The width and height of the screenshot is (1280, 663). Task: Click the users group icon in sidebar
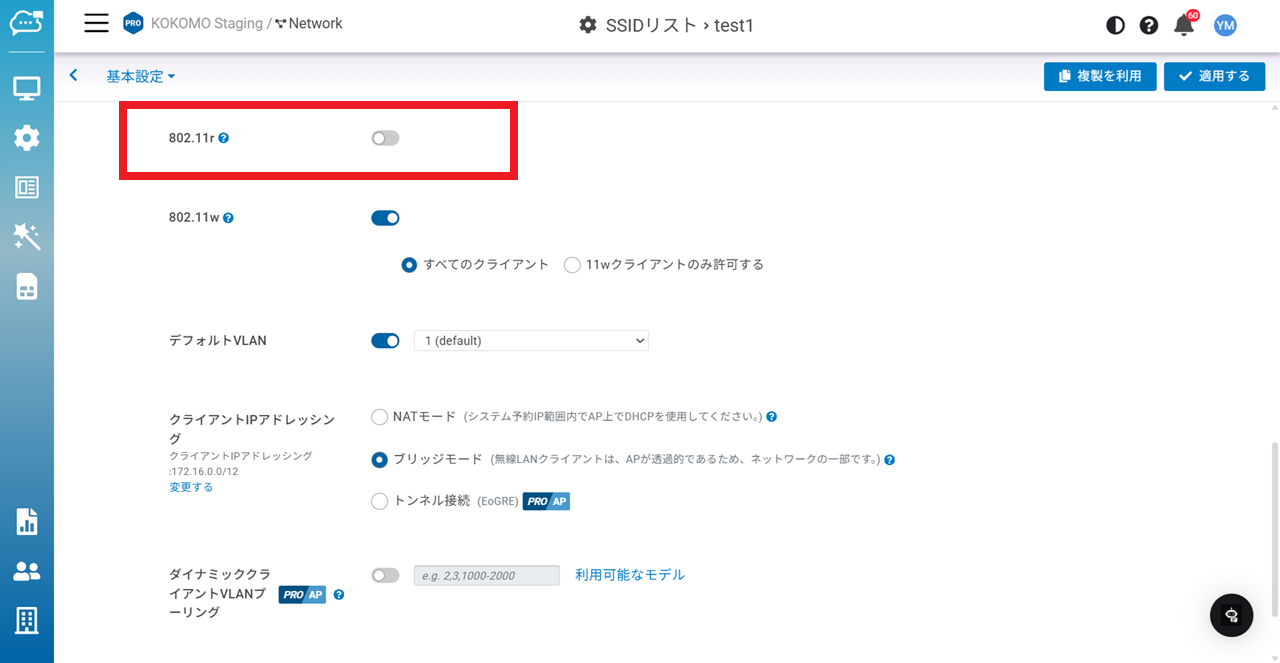click(27, 571)
